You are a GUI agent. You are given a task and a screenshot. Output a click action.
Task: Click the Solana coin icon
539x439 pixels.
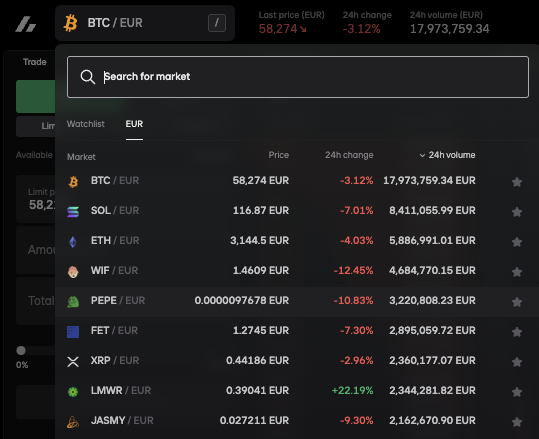[x=73, y=212]
